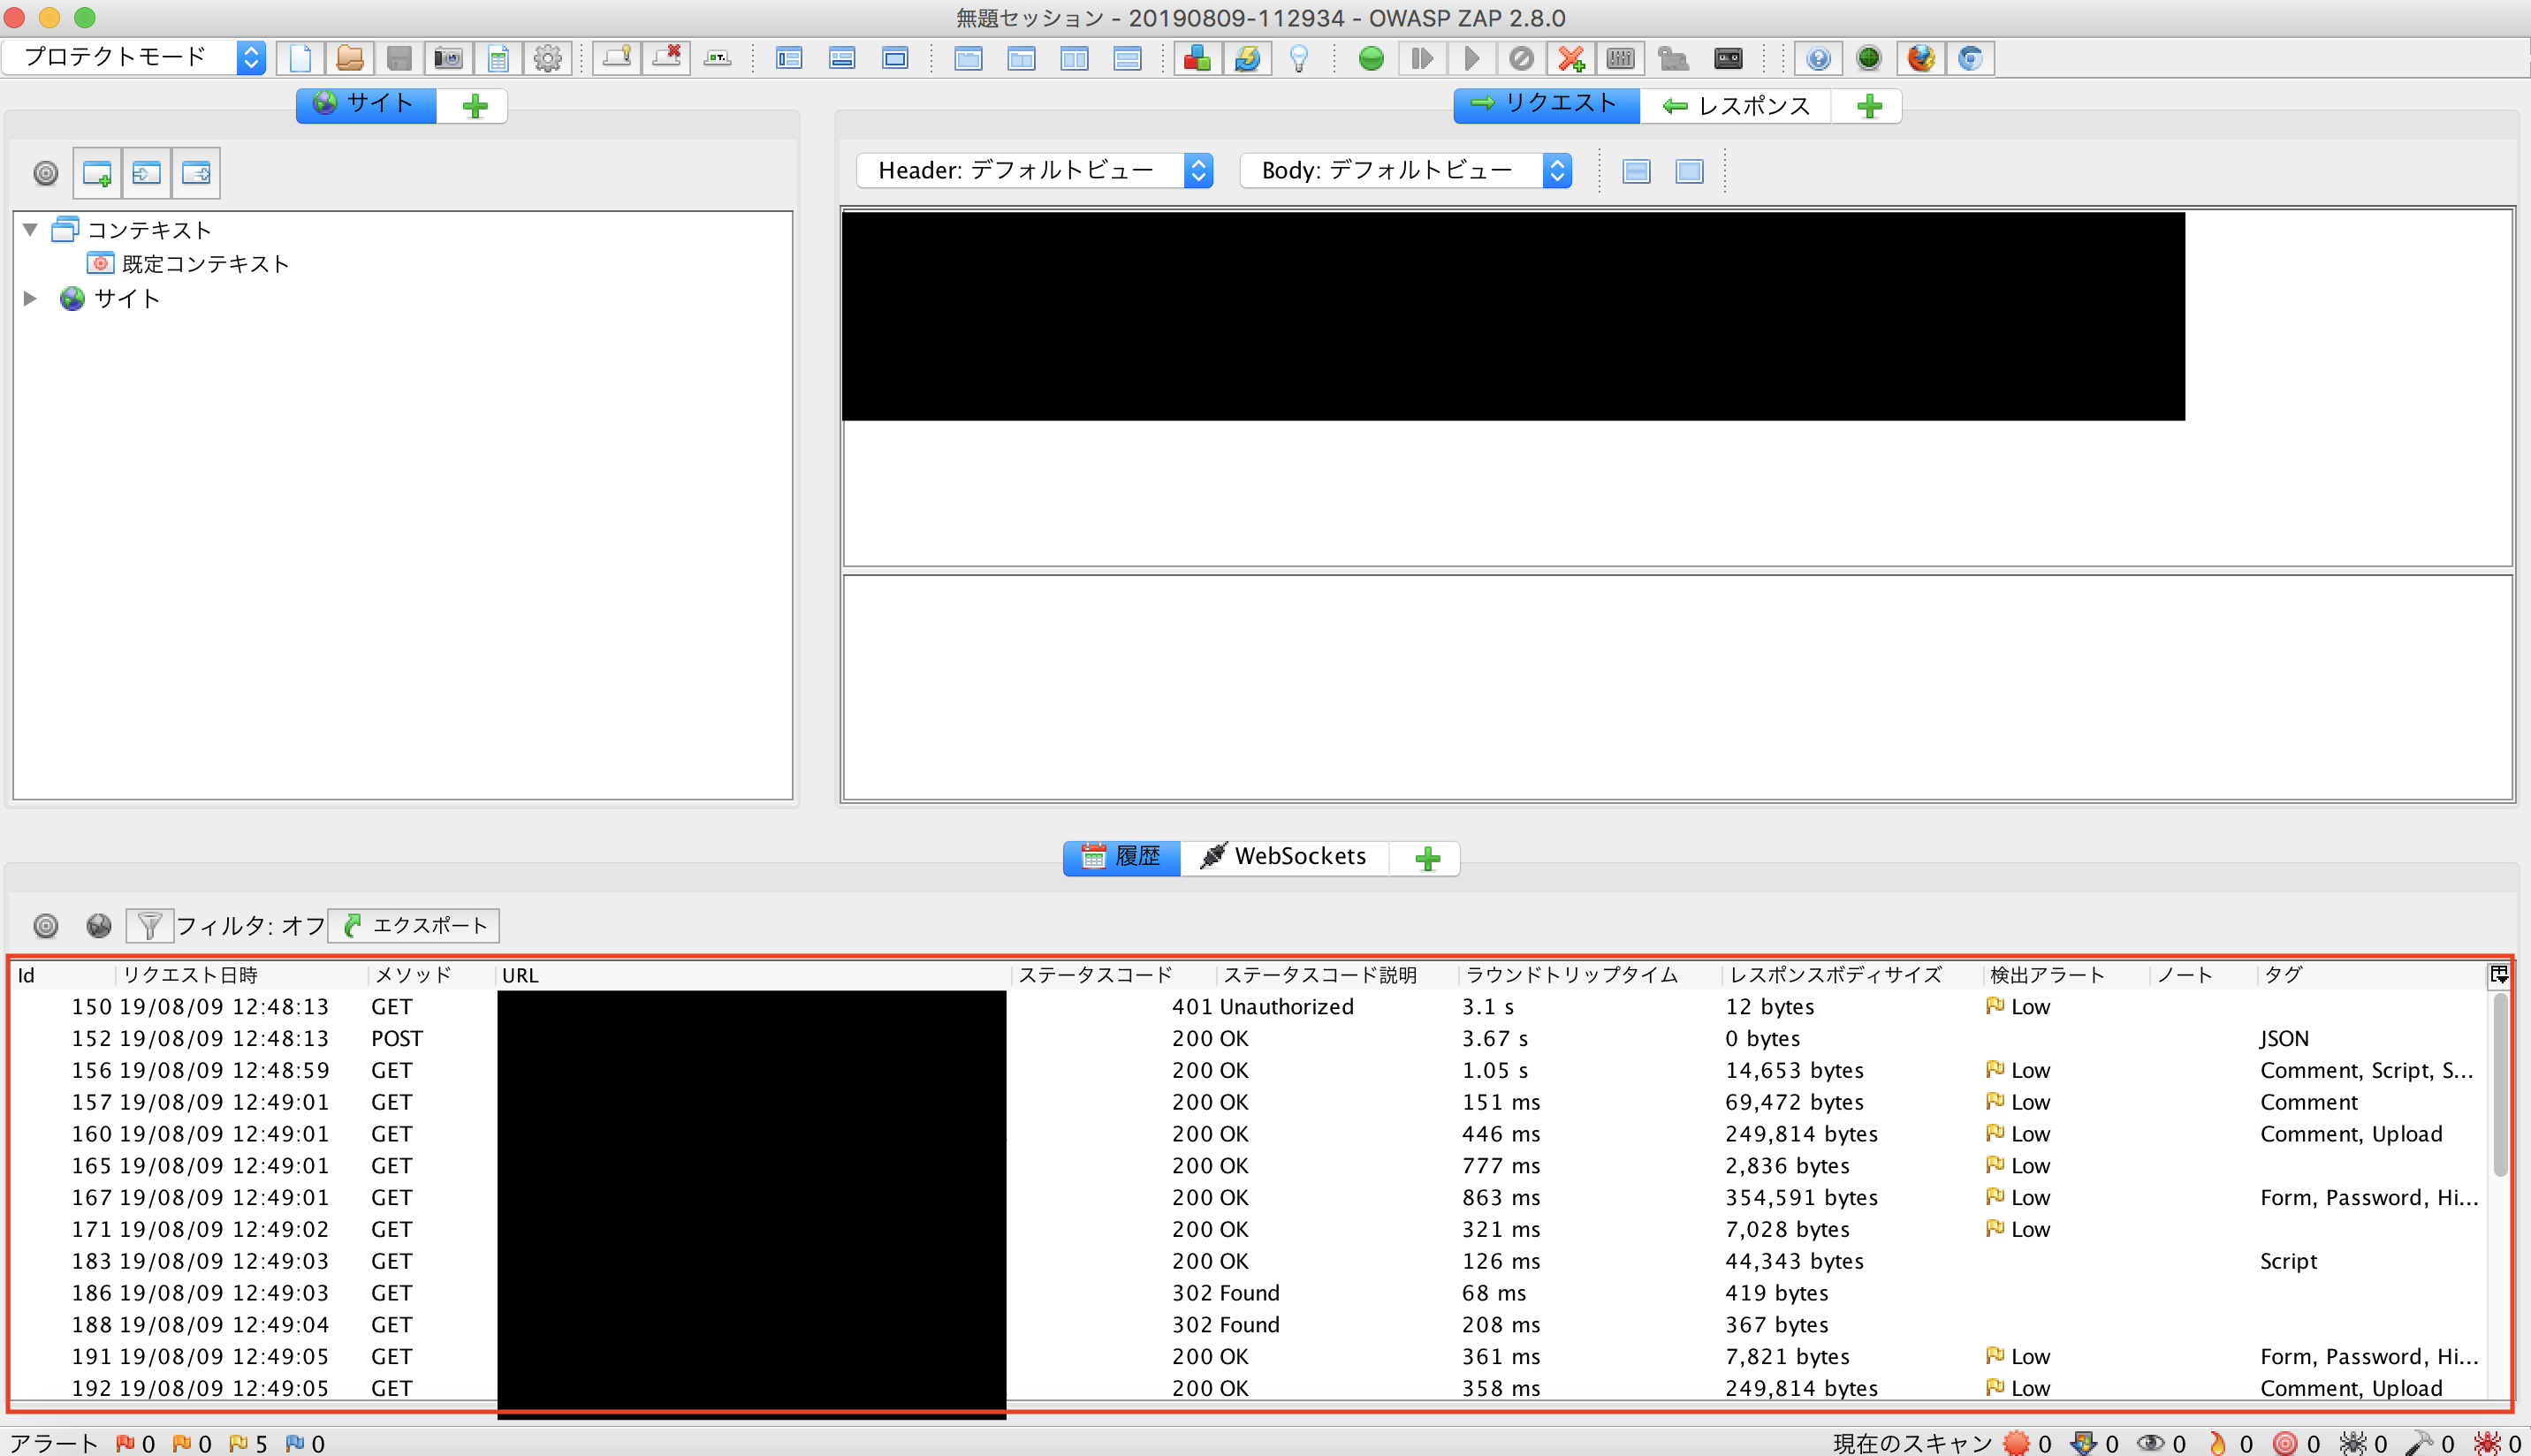Click import context icon in Sites toolbar
The width and height of the screenshot is (2531, 1456).
(146, 173)
